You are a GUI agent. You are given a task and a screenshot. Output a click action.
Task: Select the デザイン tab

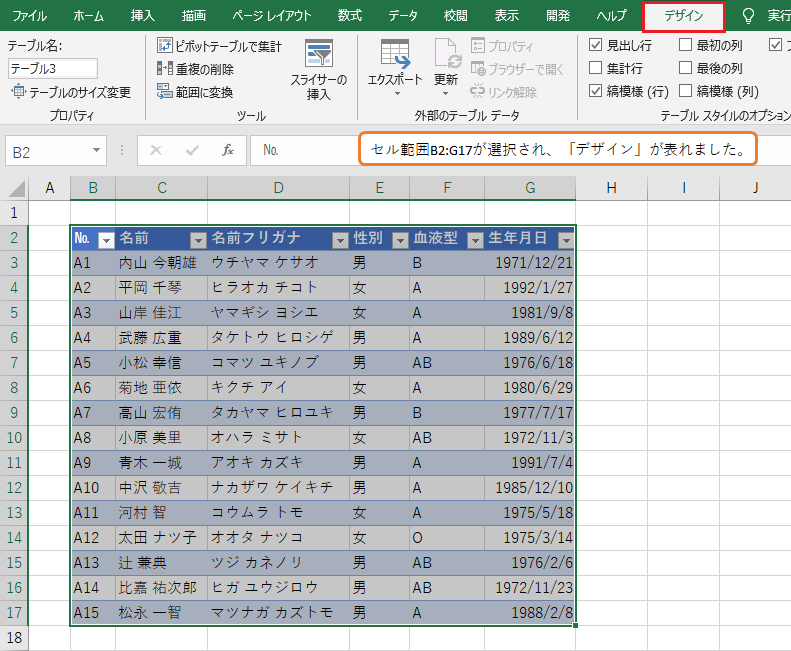click(x=684, y=16)
